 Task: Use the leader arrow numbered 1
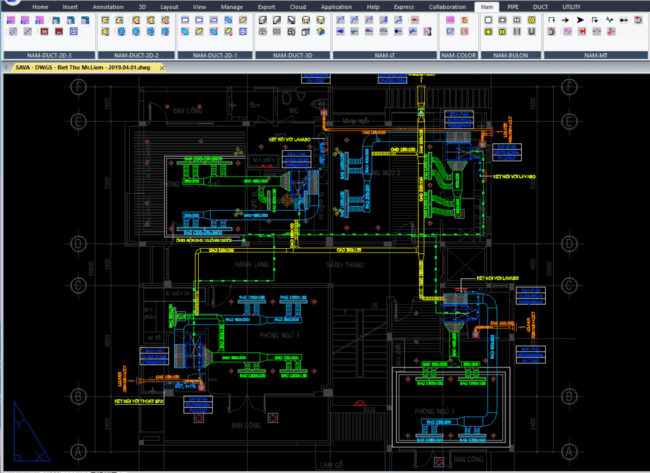(340, 20)
